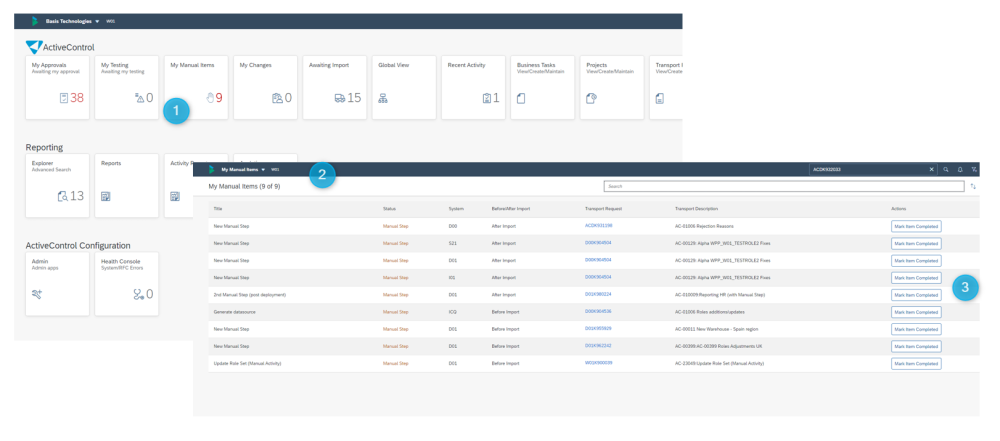Click the 'My Manual Items (9 of 9)' heading

tap(244, 186)
